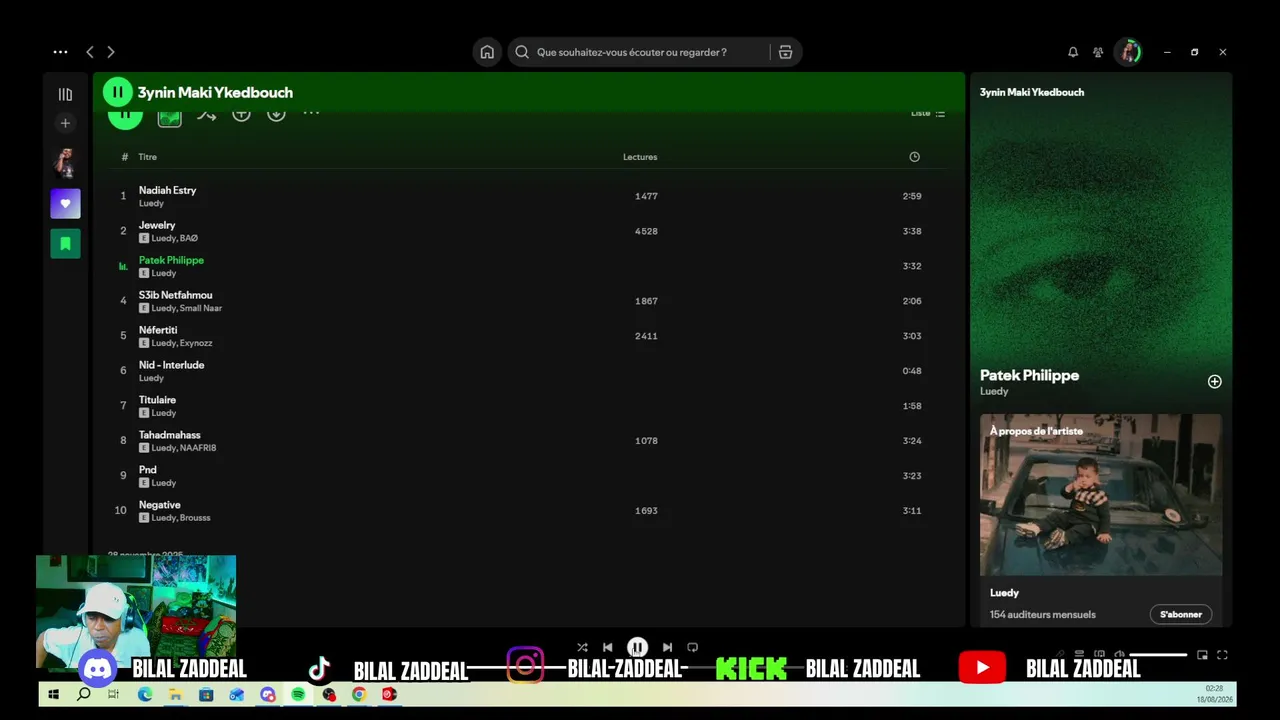Open the Exynozz artist link
1280x720 pixels.
[196, 343]
